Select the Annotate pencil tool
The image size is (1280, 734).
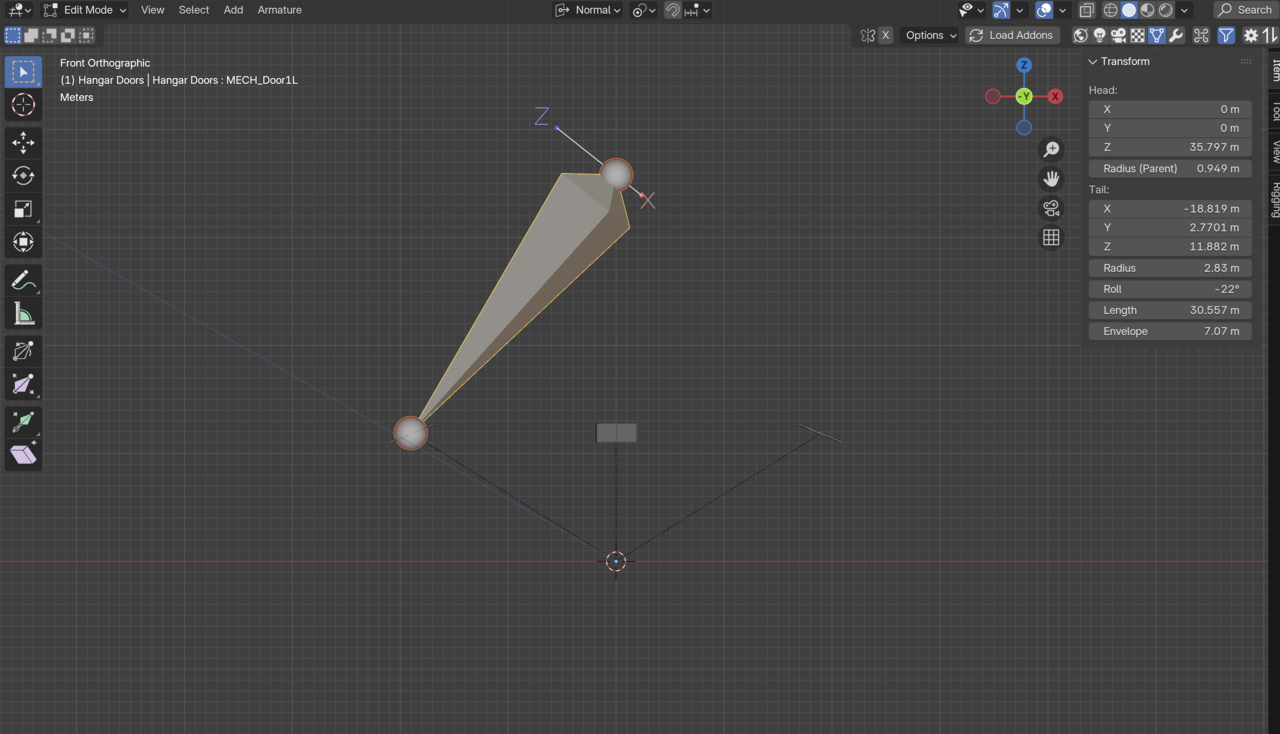(x=23, y=281)
